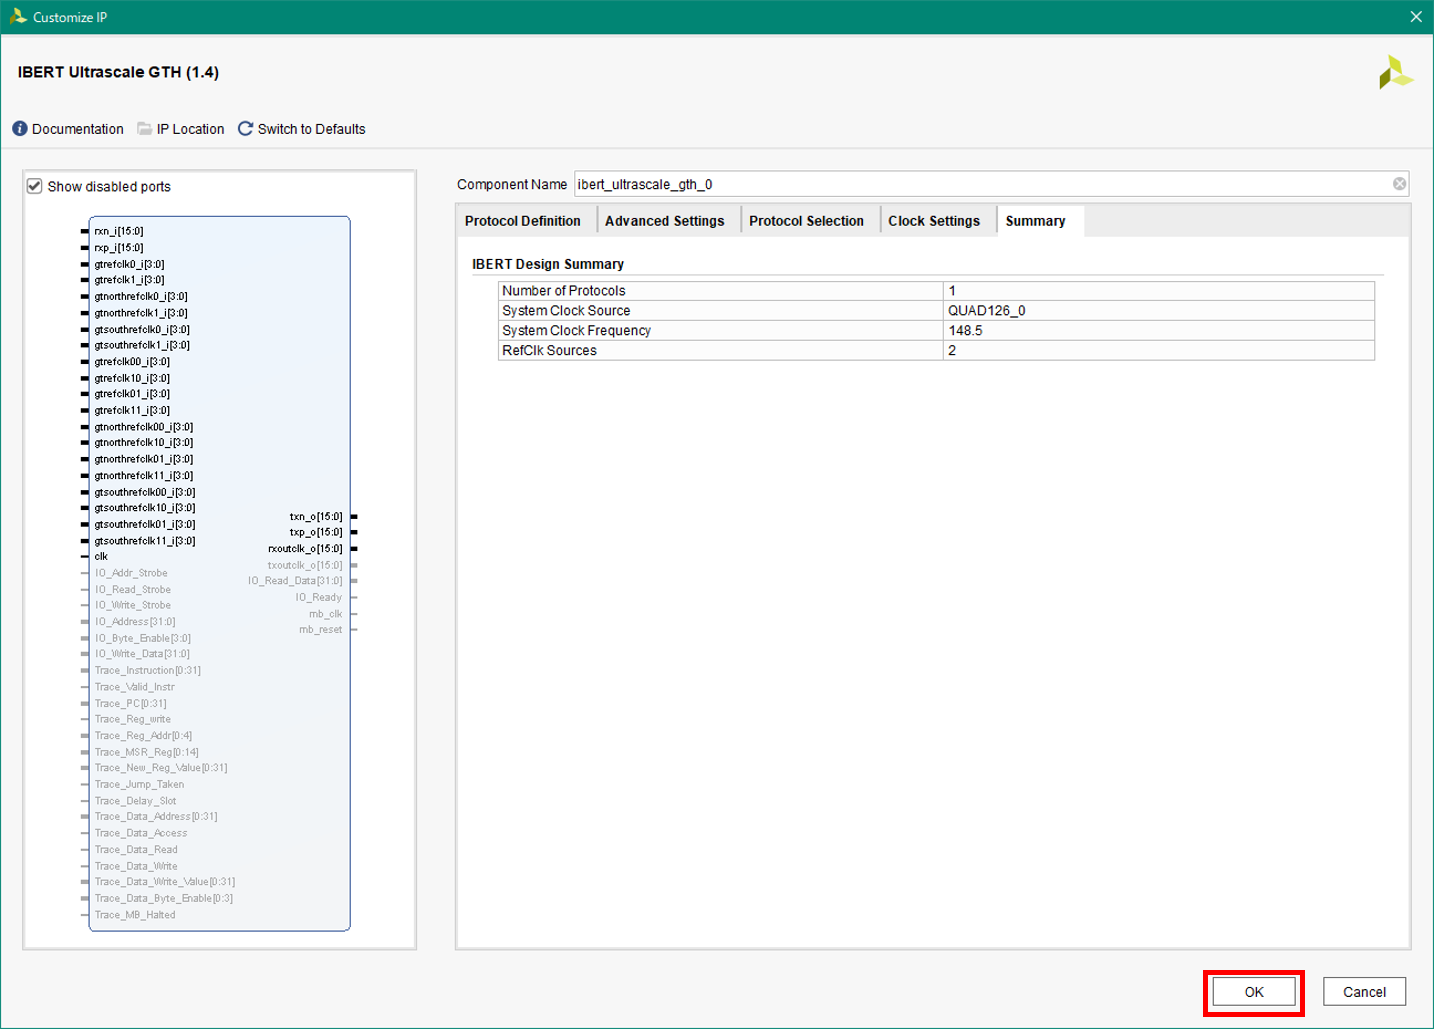The width and height of the screenshot is (1434, 1029).
Task: Select the Trace_MB_Halted port
Action: tap(135, 915)
